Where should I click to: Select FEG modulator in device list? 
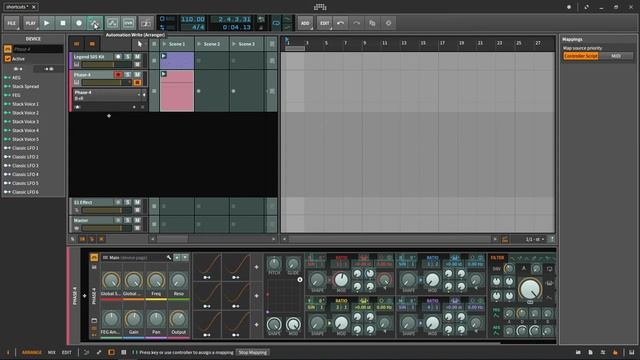(x=16, y=95)
